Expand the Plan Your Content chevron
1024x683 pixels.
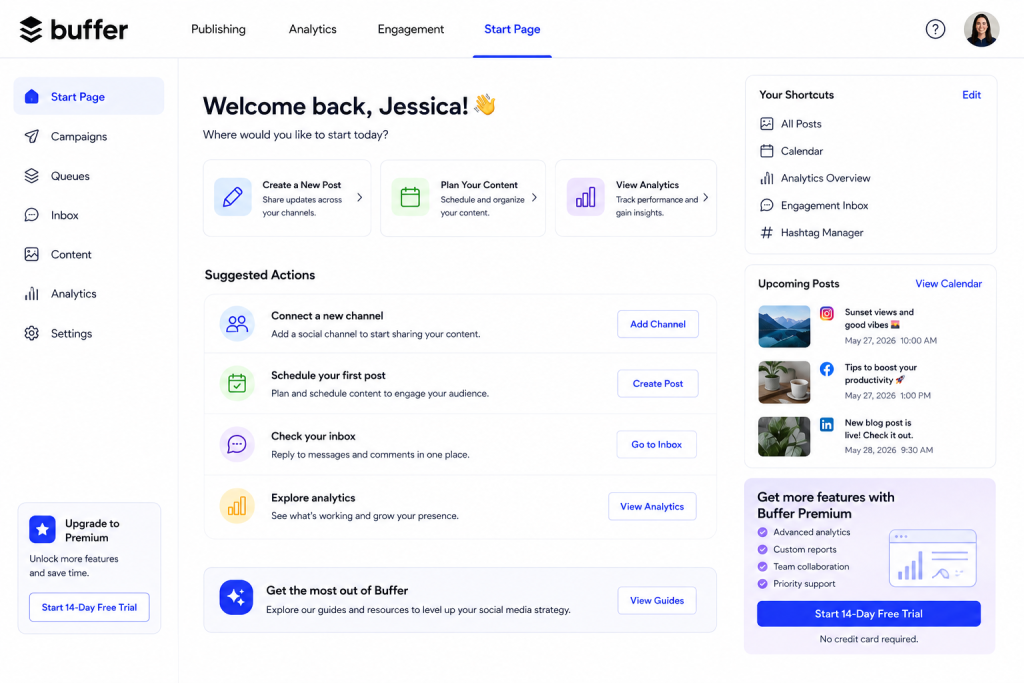coord(534,197)
